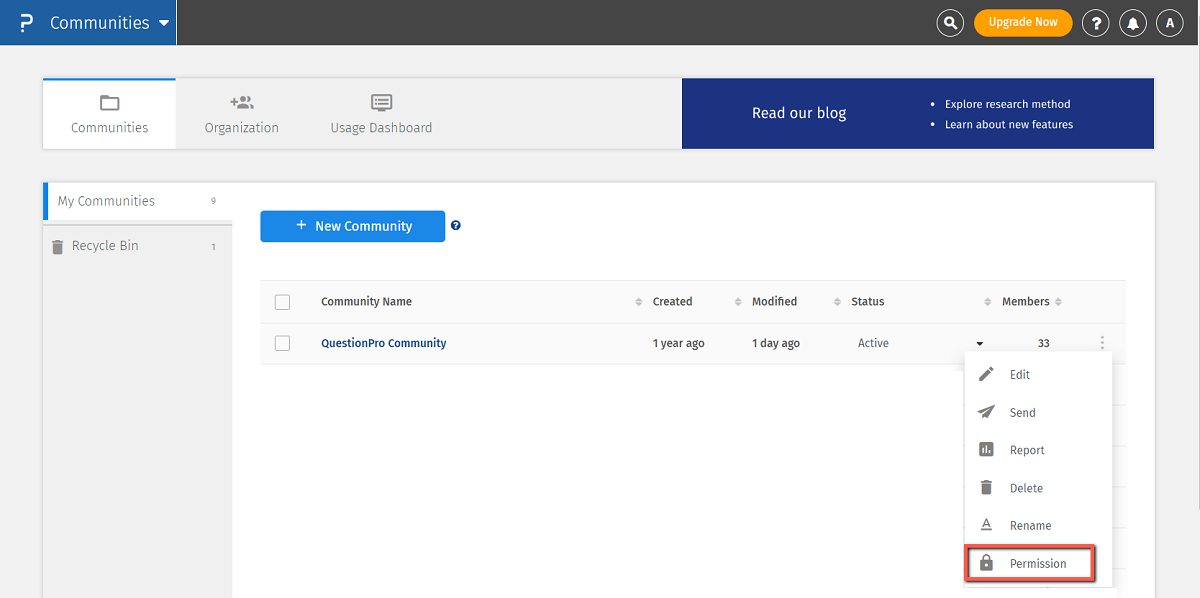The image size is (1200, 598).
Task: Switch to the Organization tab
Action: pos(241,114)
